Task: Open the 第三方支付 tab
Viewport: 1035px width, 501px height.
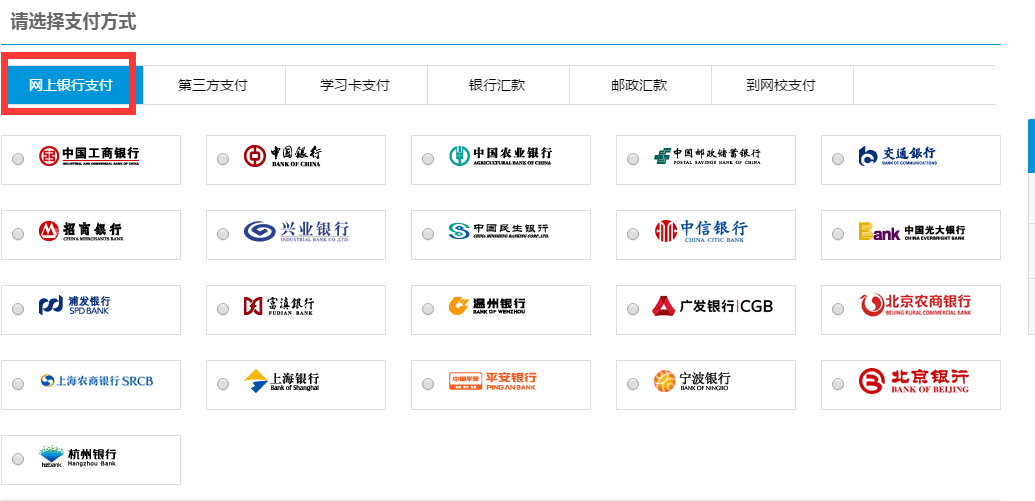Action: click(213, 85)
